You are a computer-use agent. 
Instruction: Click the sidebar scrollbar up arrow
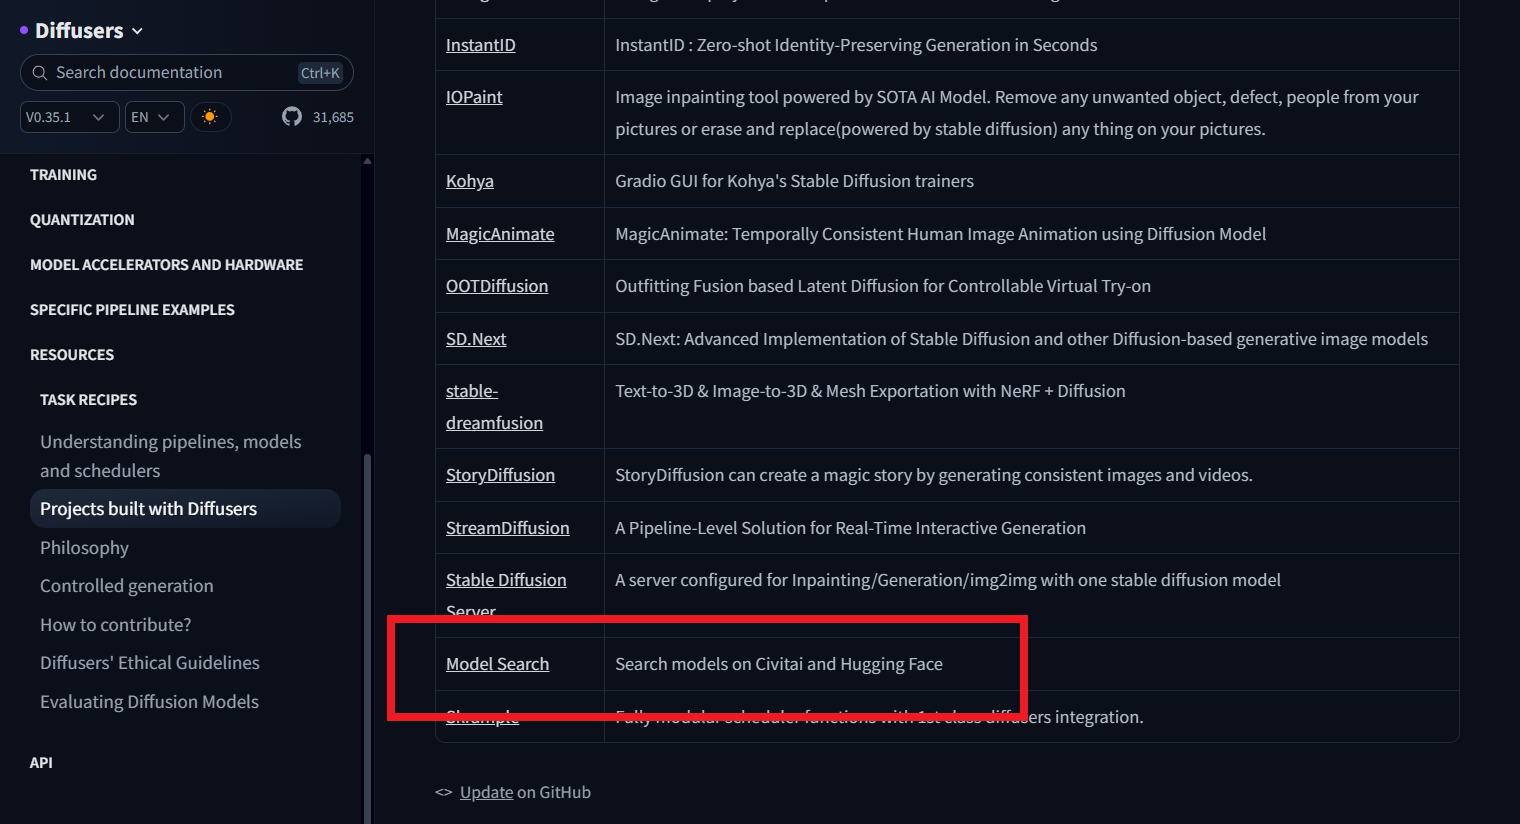click(x=367, y=161)
